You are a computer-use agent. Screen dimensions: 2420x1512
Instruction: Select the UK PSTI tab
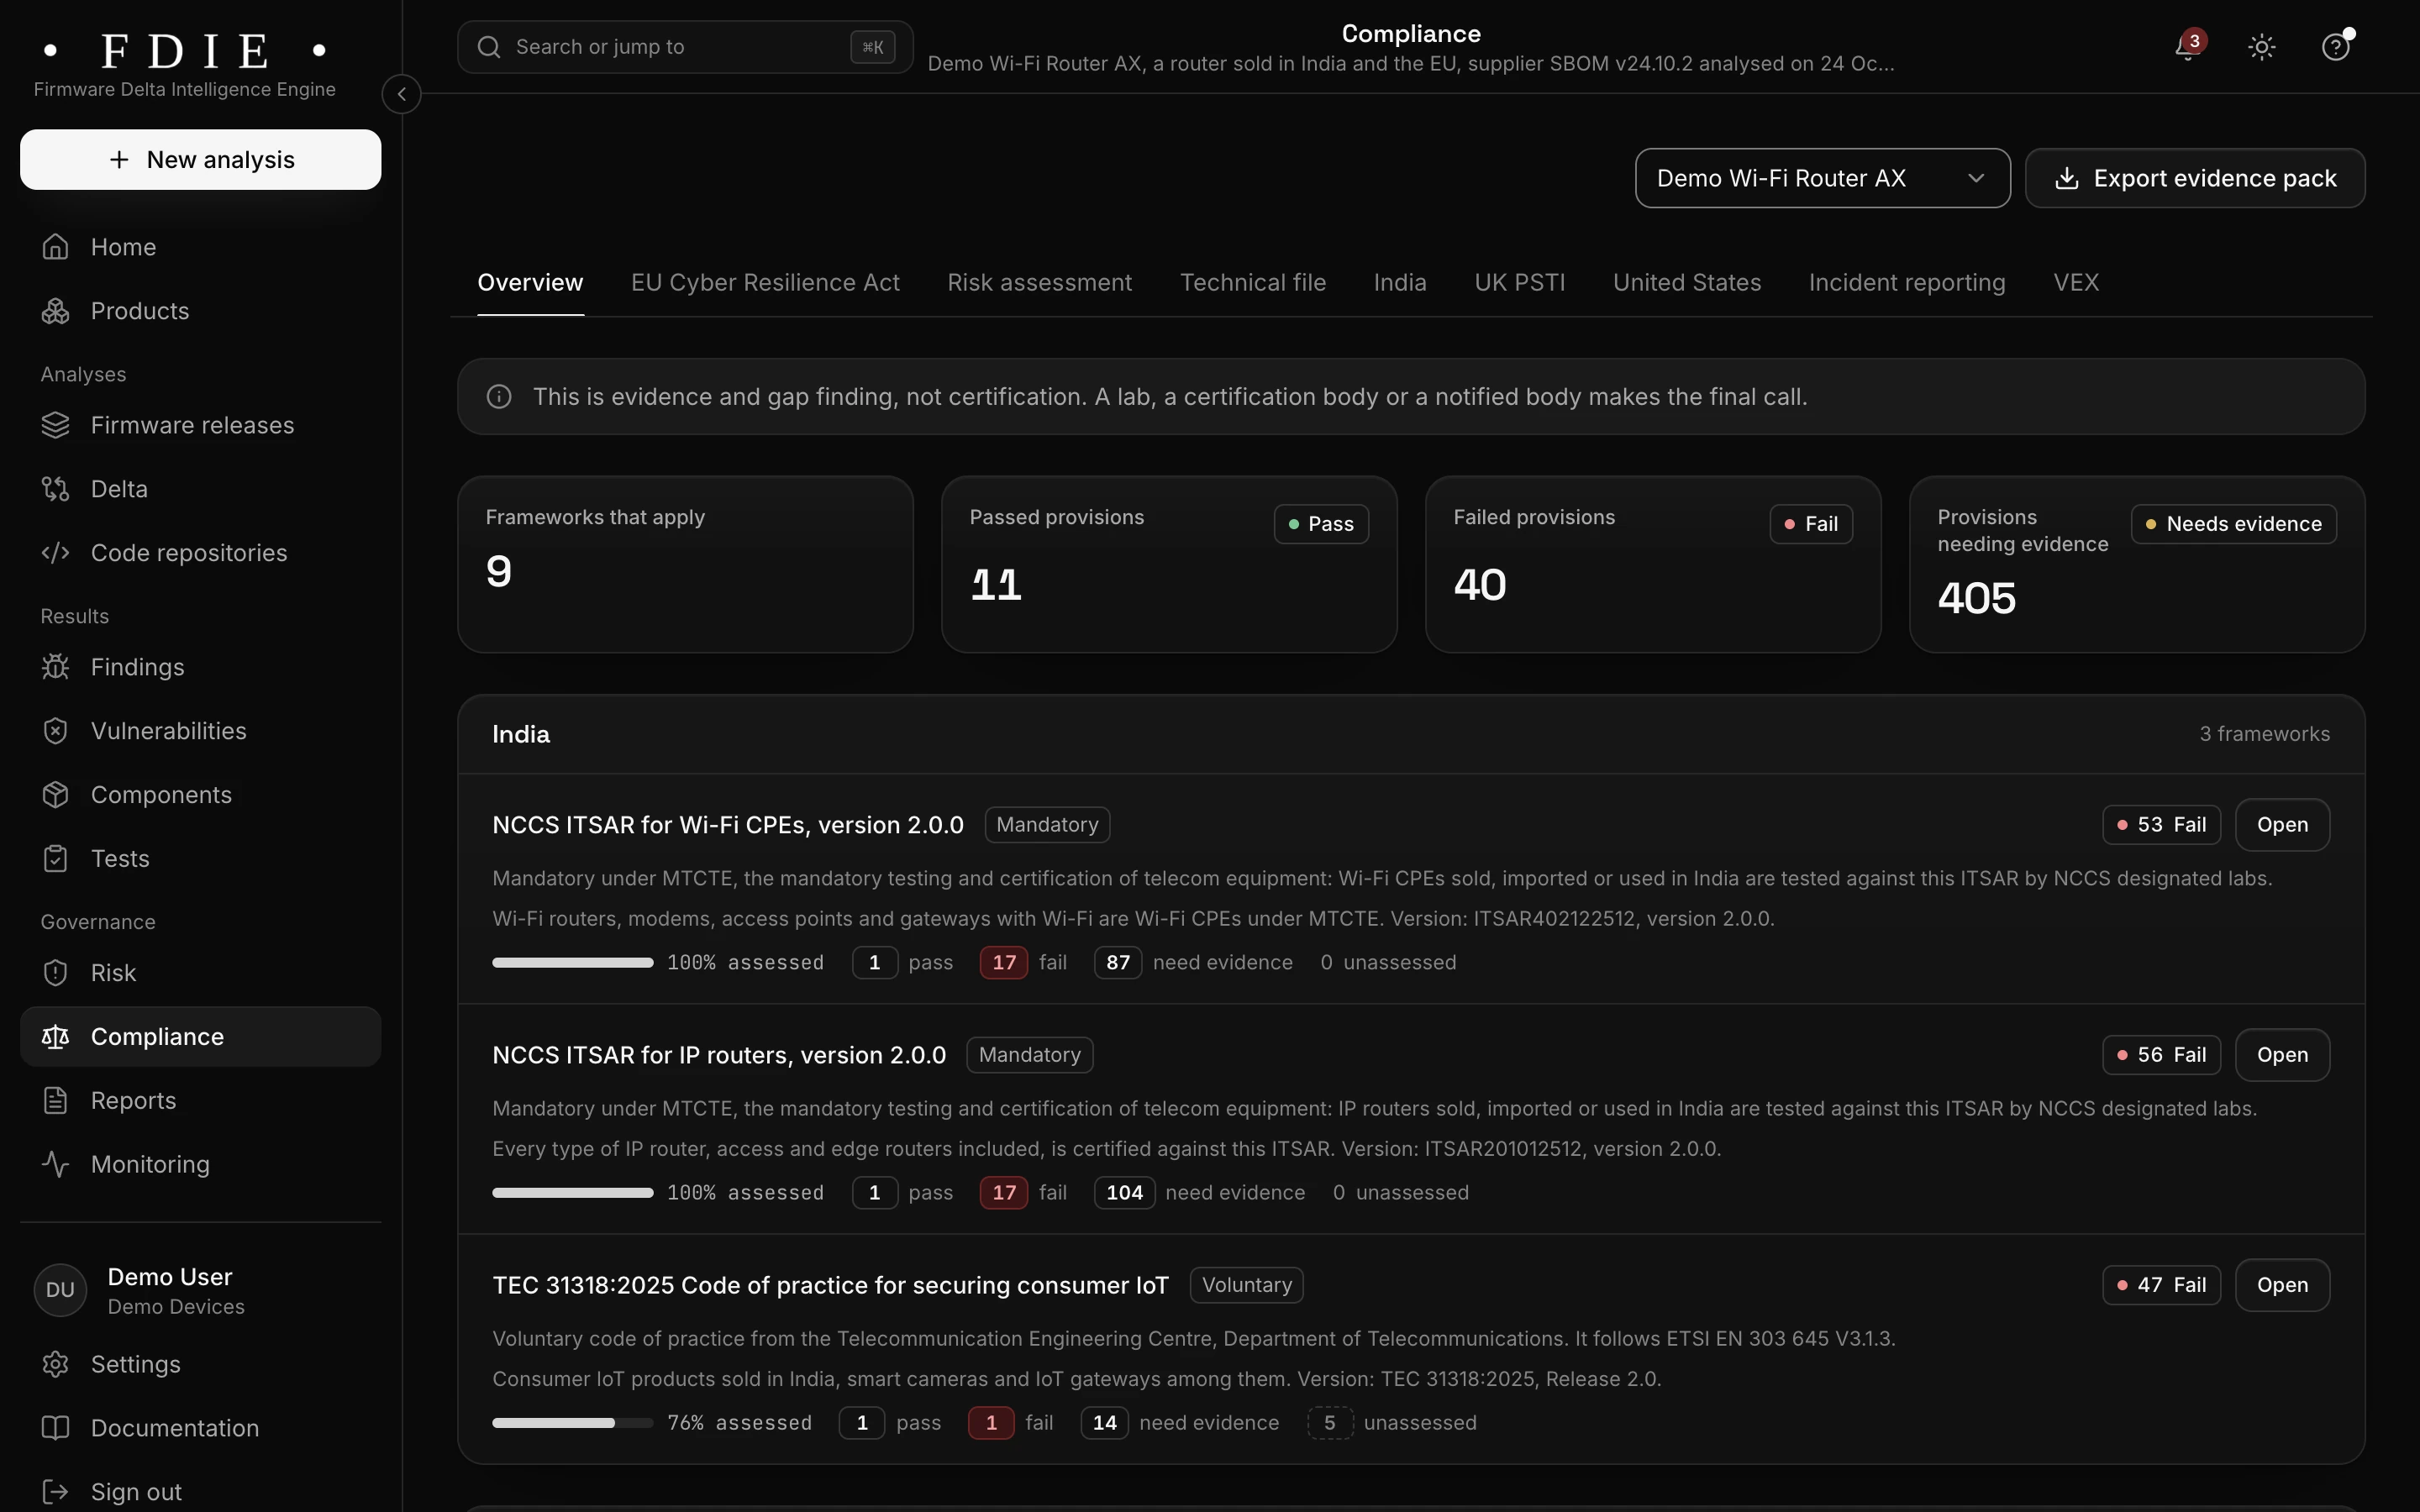click(1520, 283)
